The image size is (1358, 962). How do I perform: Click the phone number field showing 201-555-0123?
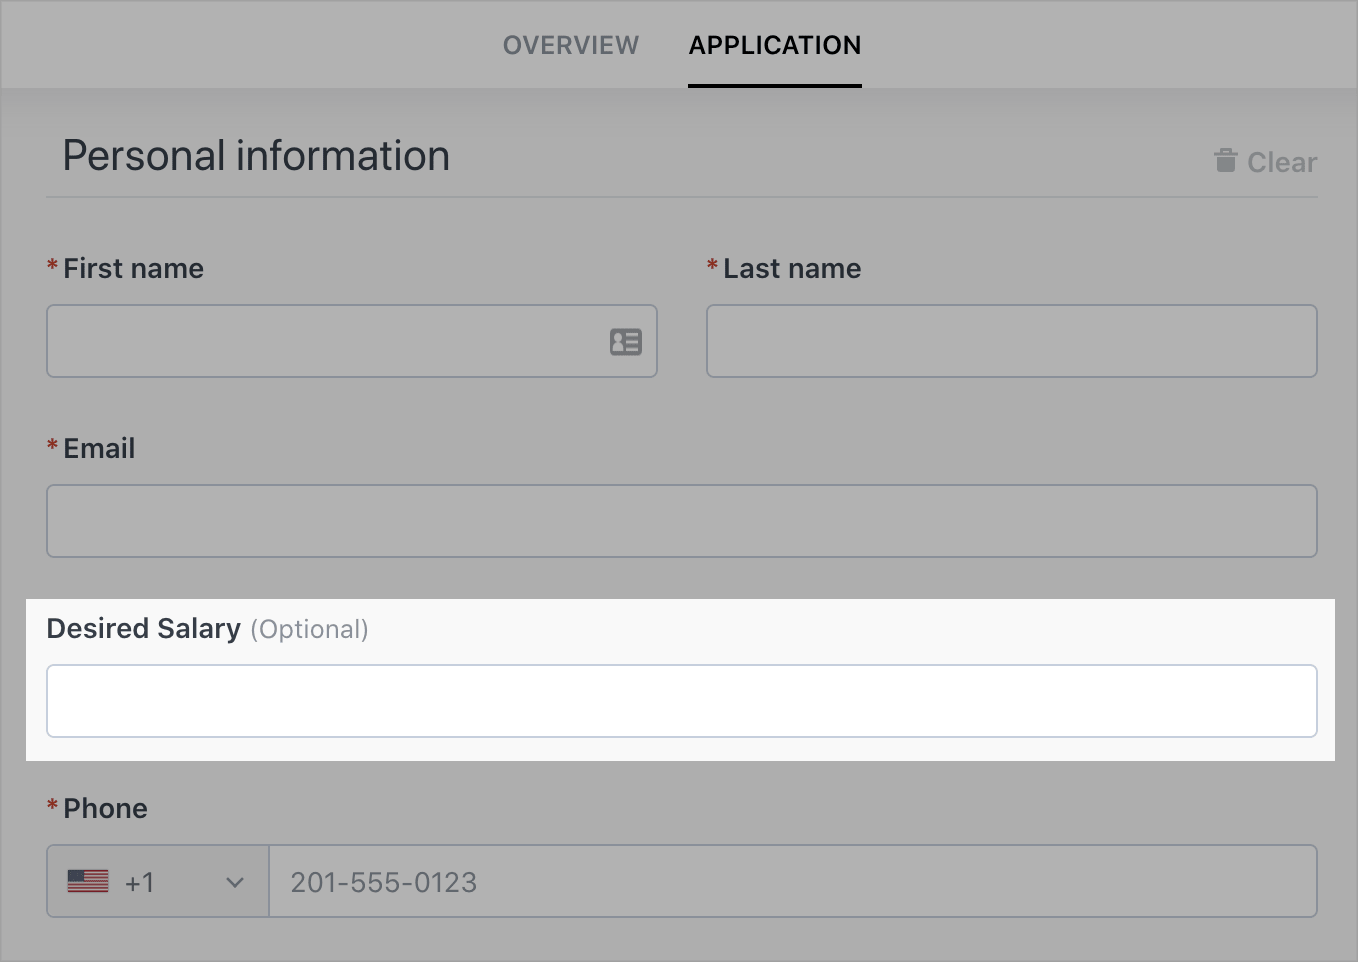pyautogui.click(x=790, y=881)
